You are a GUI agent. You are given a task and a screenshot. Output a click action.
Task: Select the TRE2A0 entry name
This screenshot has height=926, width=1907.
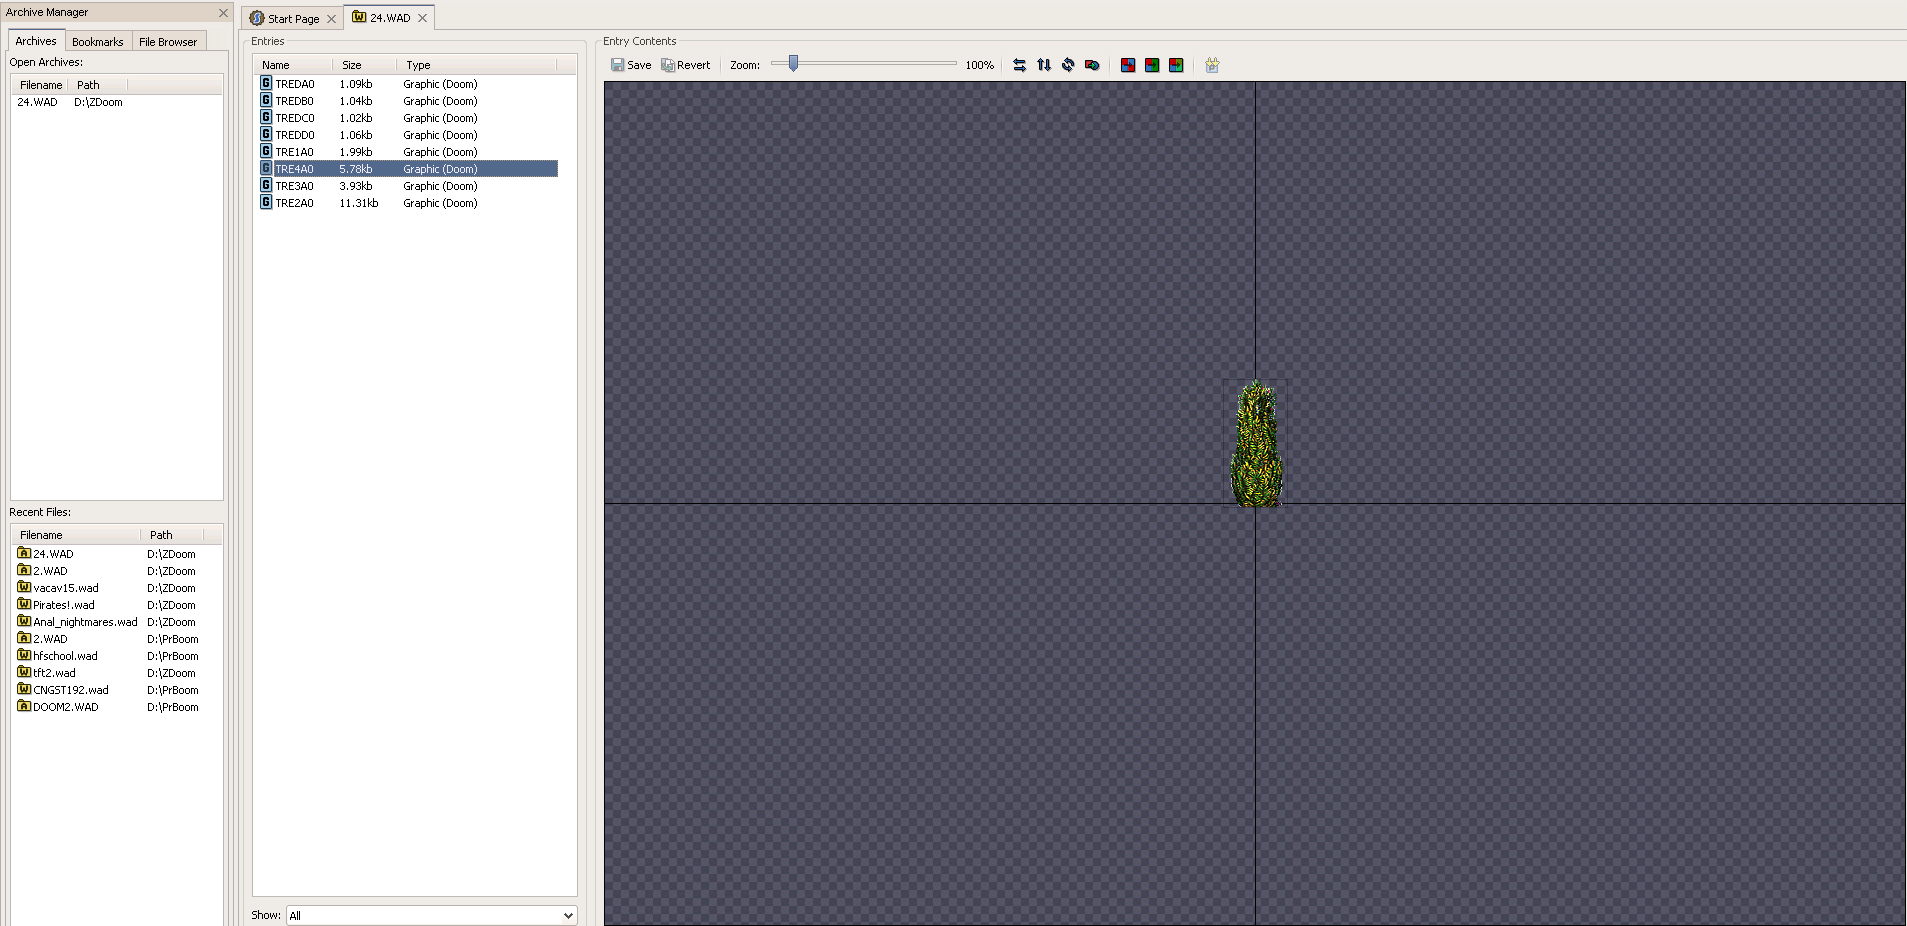(x=294, y=203)
